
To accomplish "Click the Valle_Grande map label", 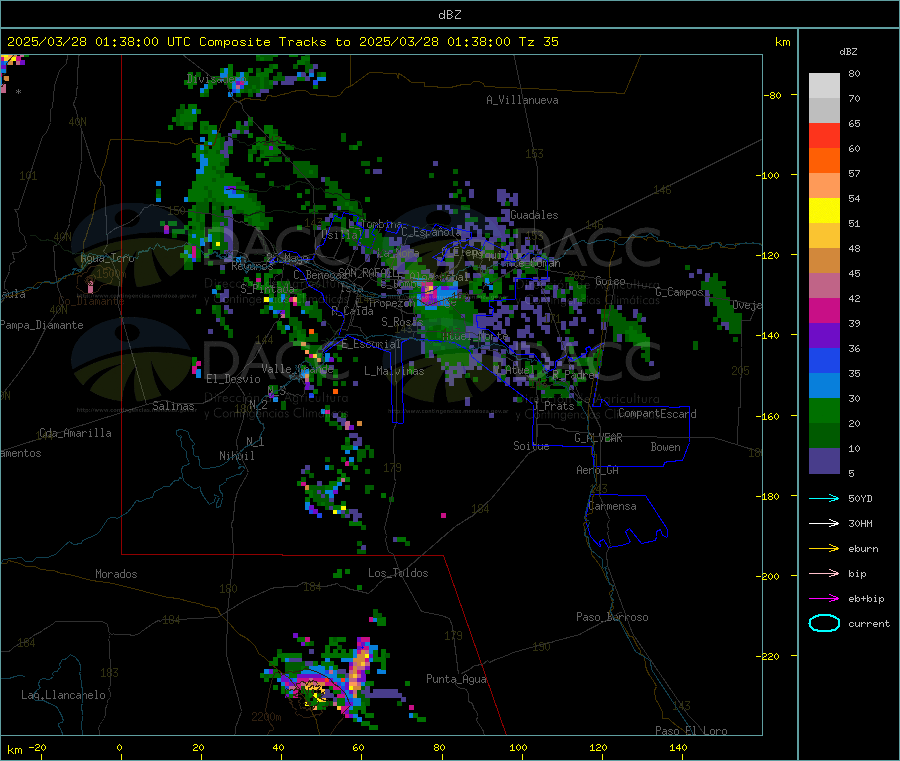I will (297, 369).
